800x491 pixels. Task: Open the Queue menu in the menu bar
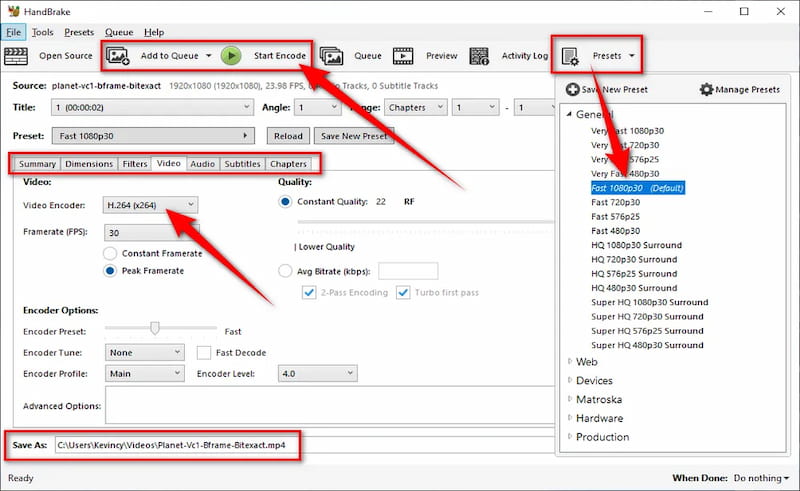(x=119, y=32)
